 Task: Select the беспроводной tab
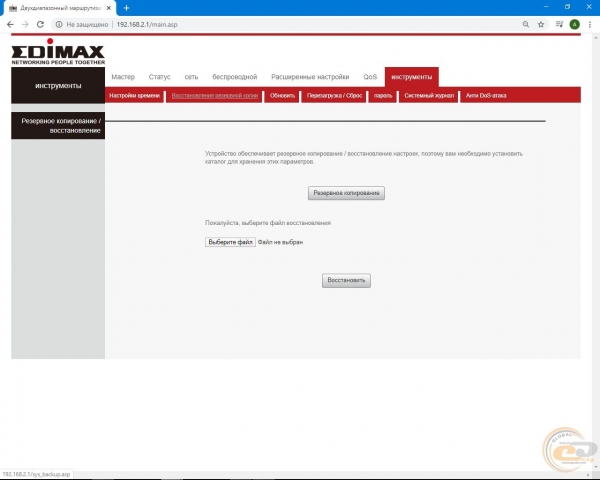[x=235, y=77]
